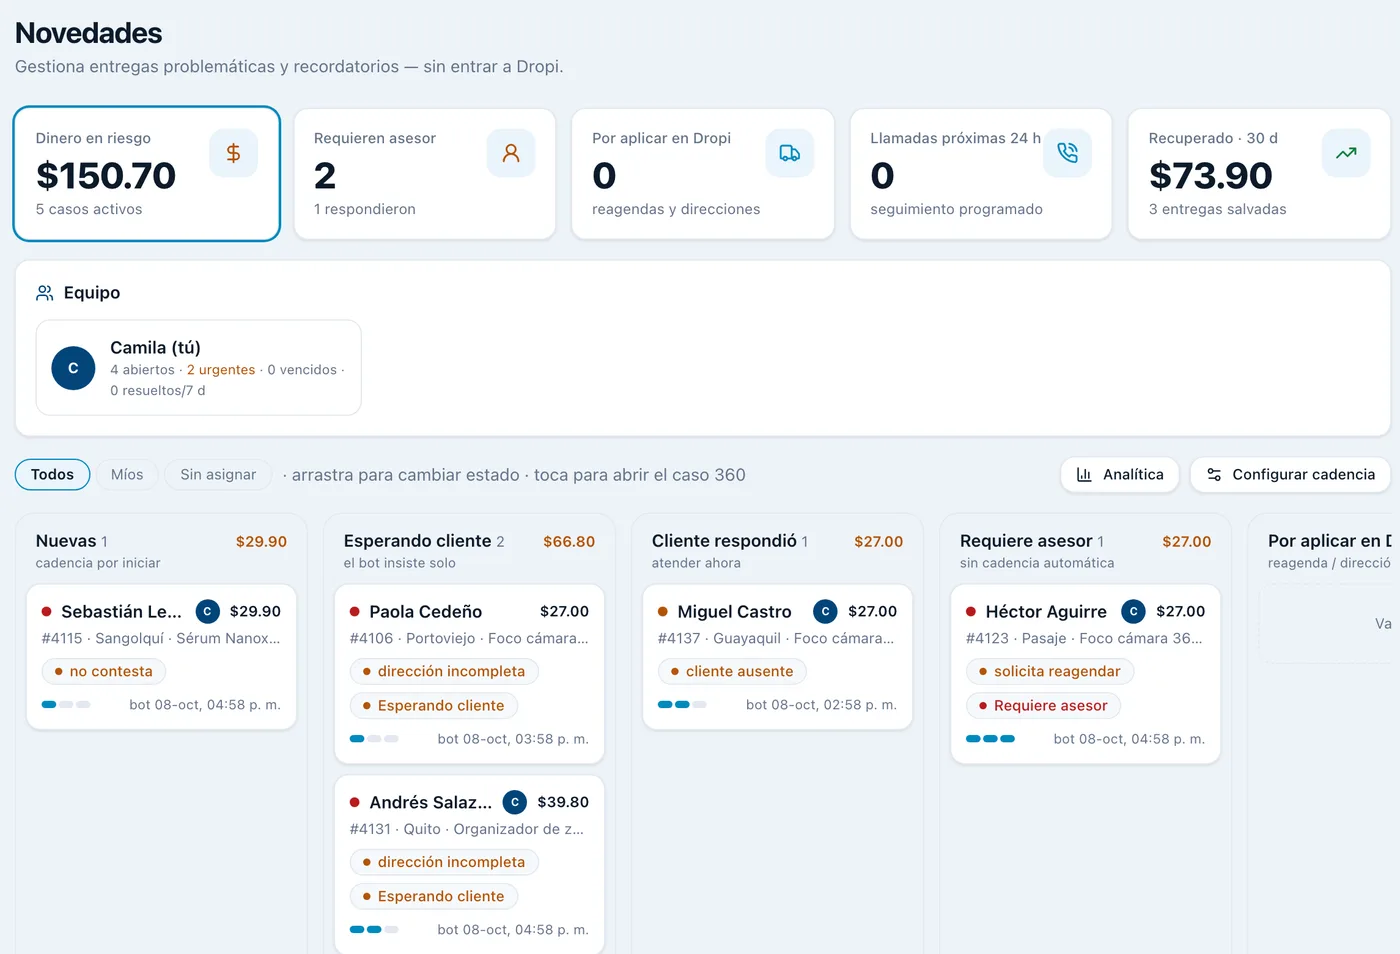1400x954 pixels.
Task: Click the Requiere asesor status badge
Action: click(1043, 705)
